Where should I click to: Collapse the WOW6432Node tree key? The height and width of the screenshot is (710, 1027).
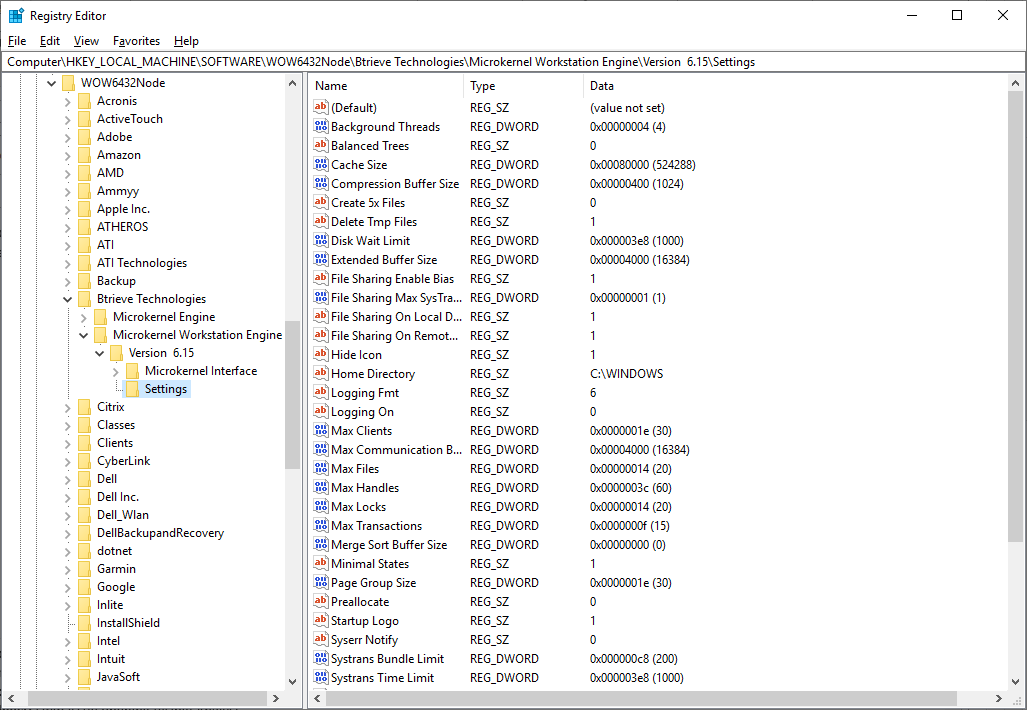pos(51,83)
